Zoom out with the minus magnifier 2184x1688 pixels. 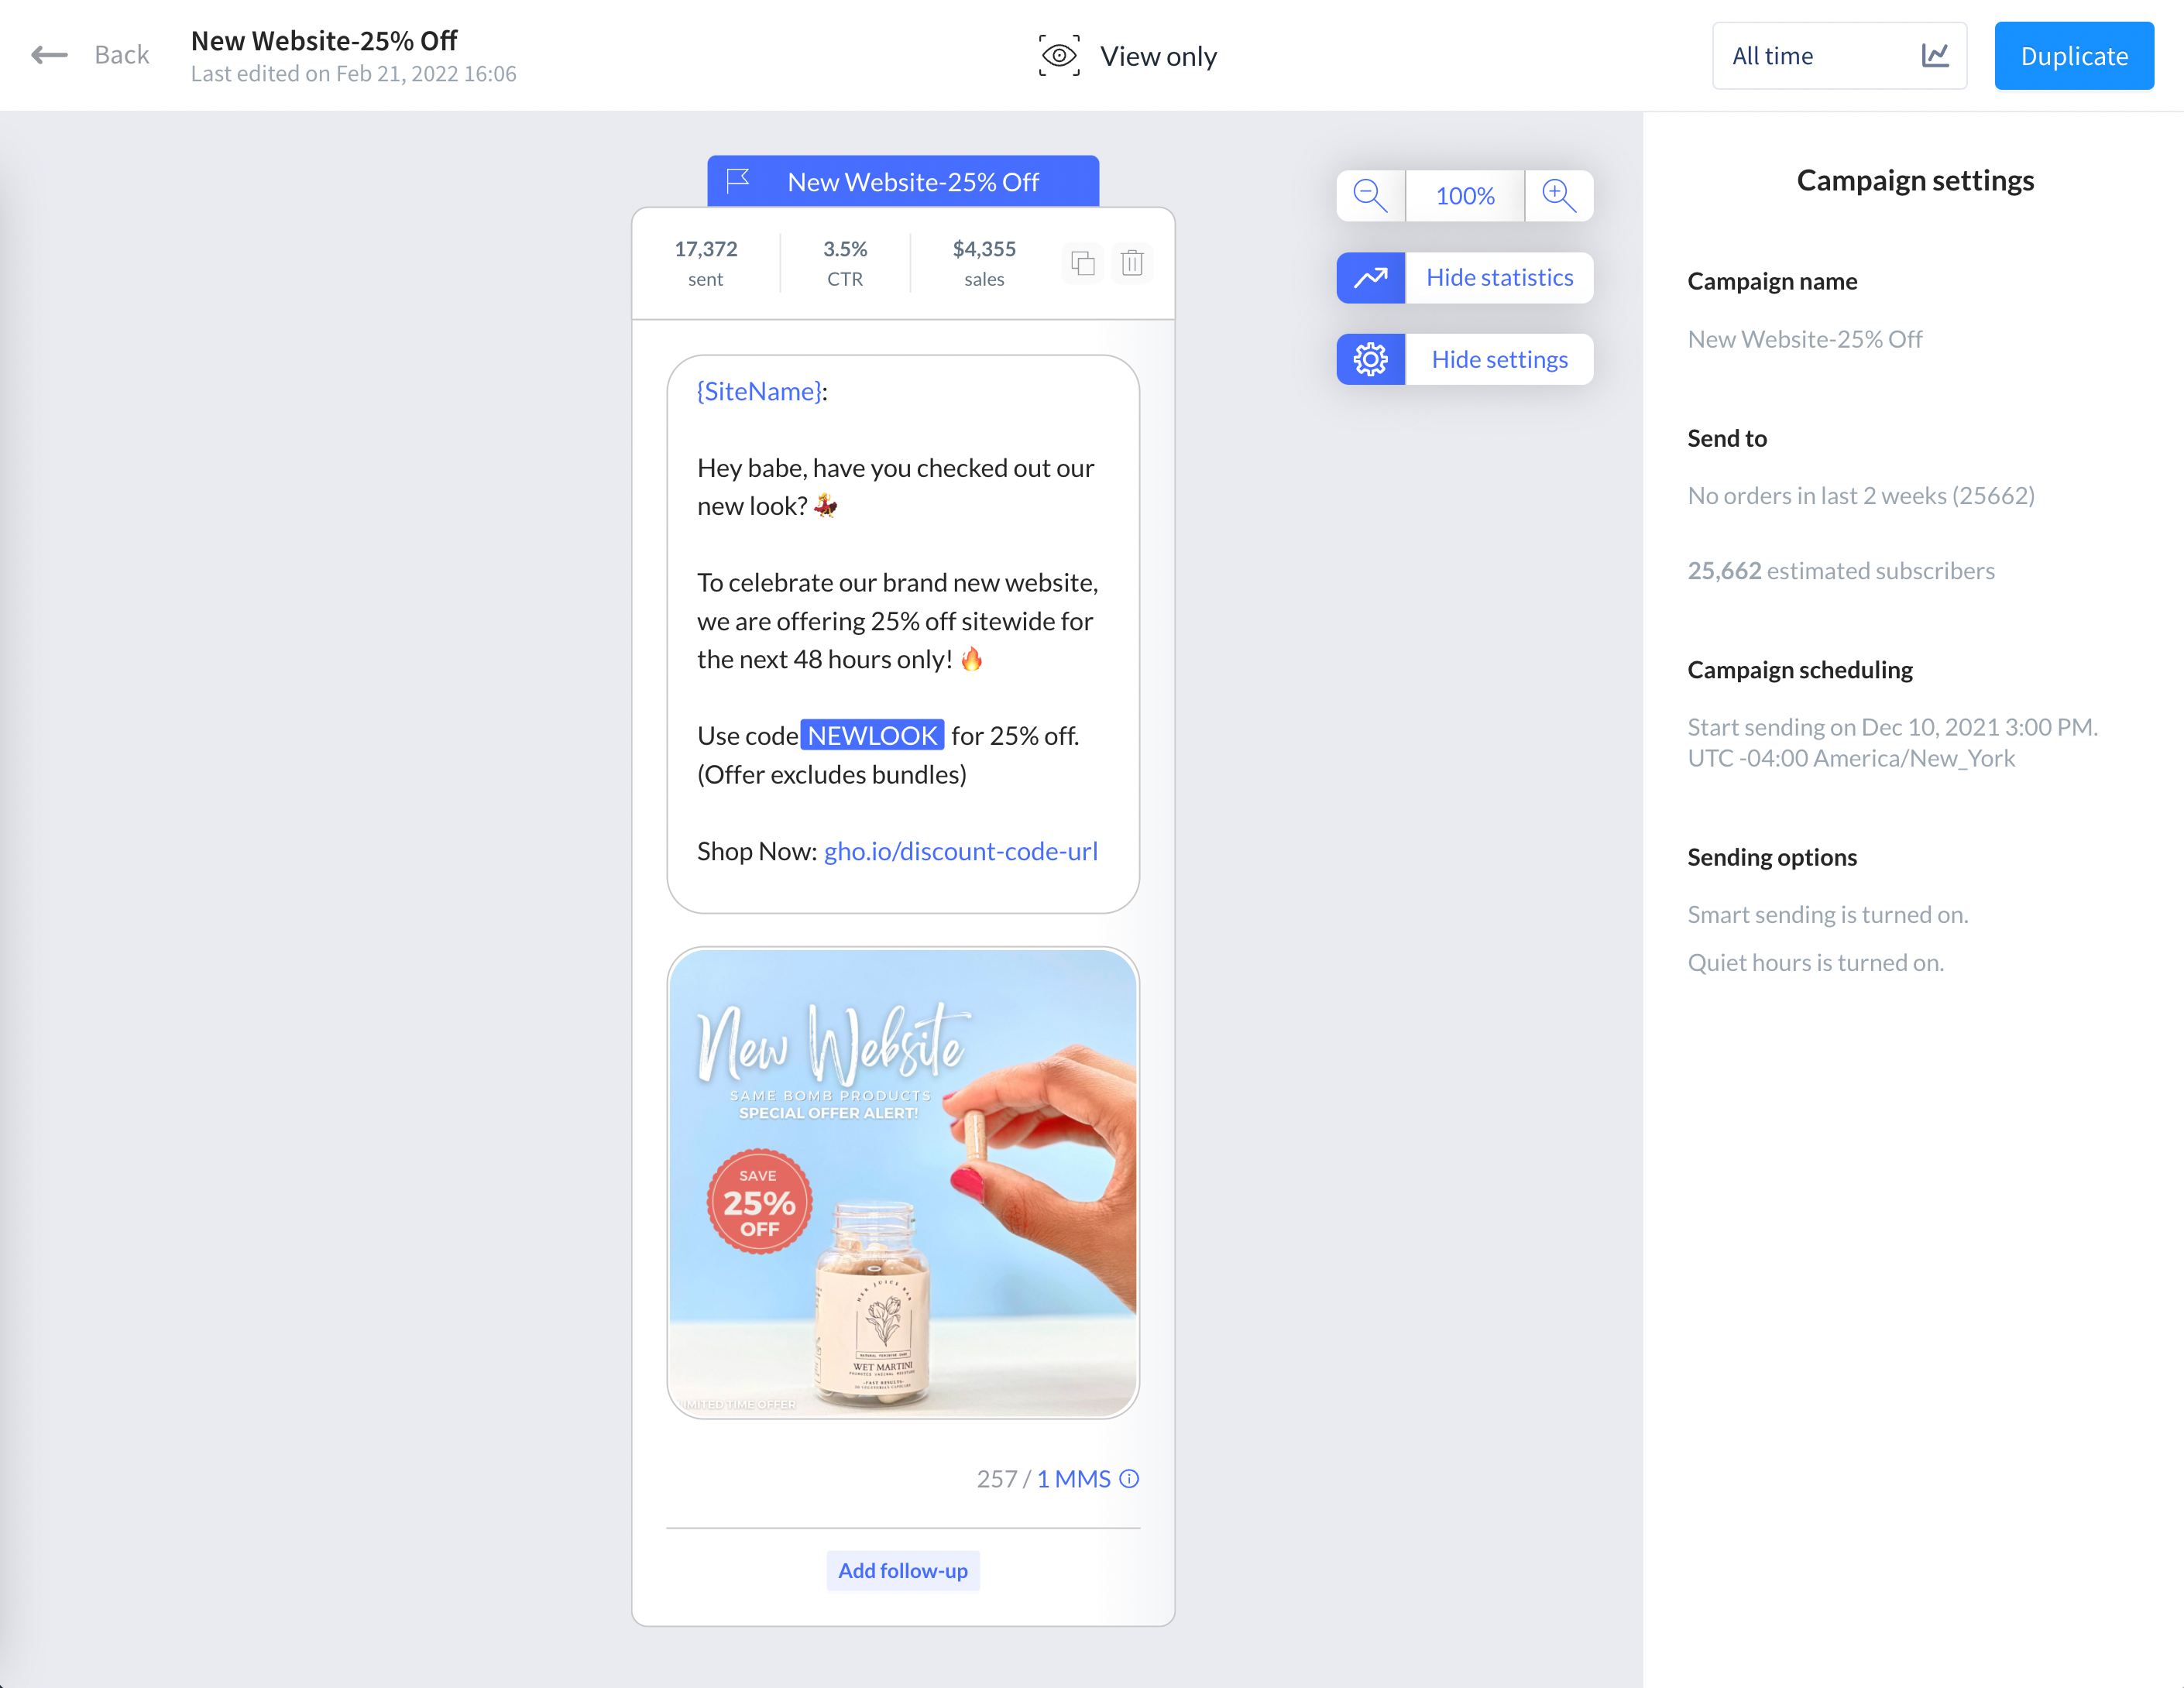(1371, 196)
